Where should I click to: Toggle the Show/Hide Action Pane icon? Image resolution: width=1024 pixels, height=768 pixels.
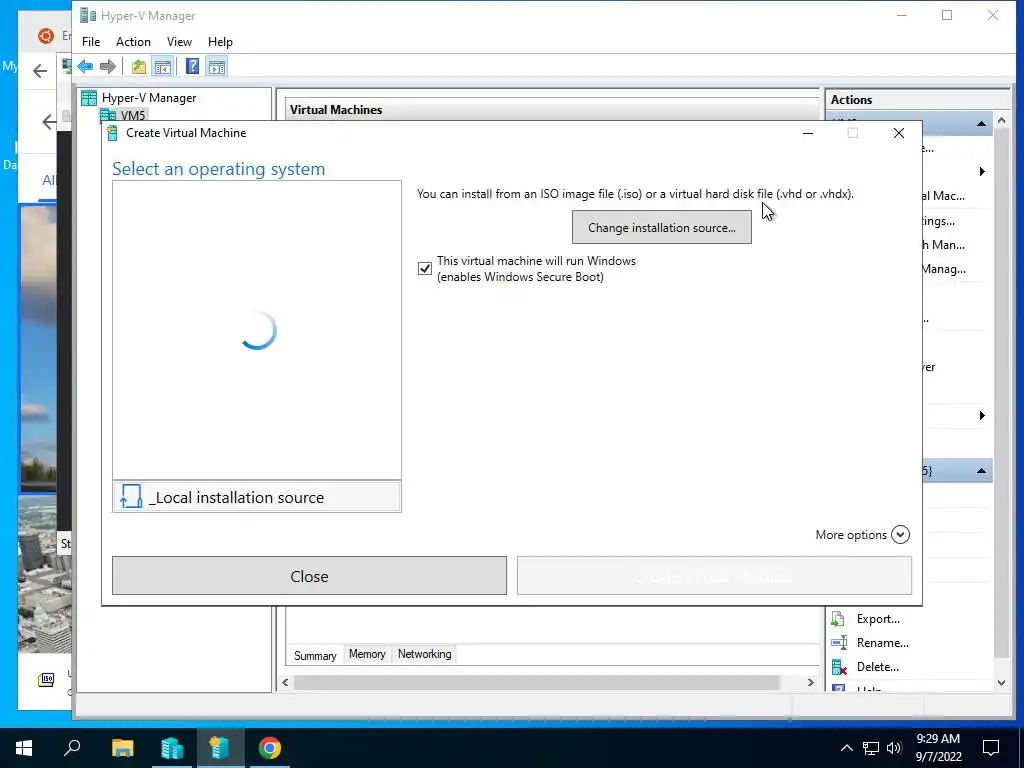pyautogui.click(x=217, y=66)
